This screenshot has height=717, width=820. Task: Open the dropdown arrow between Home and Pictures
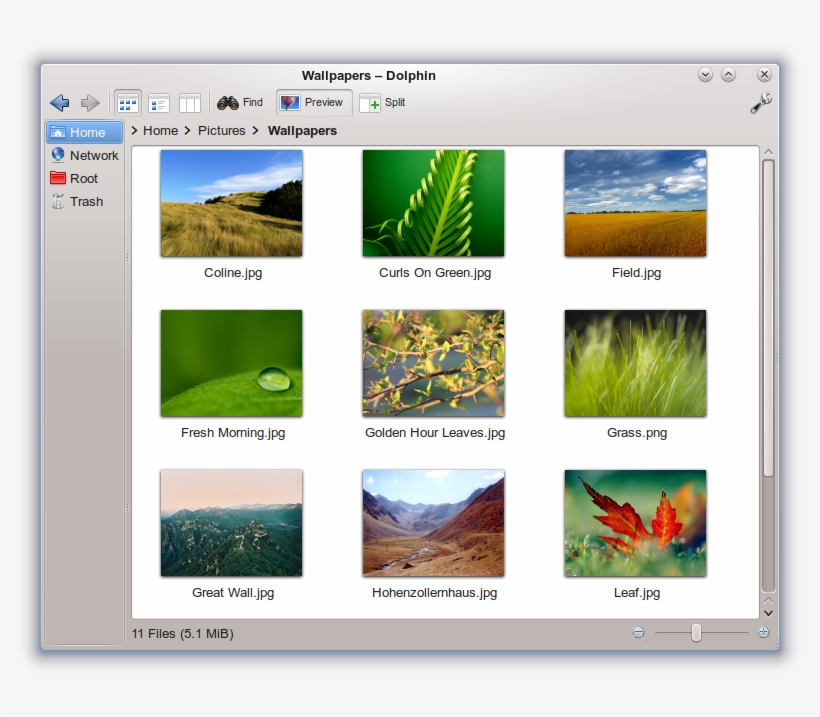tap(186, 131)
